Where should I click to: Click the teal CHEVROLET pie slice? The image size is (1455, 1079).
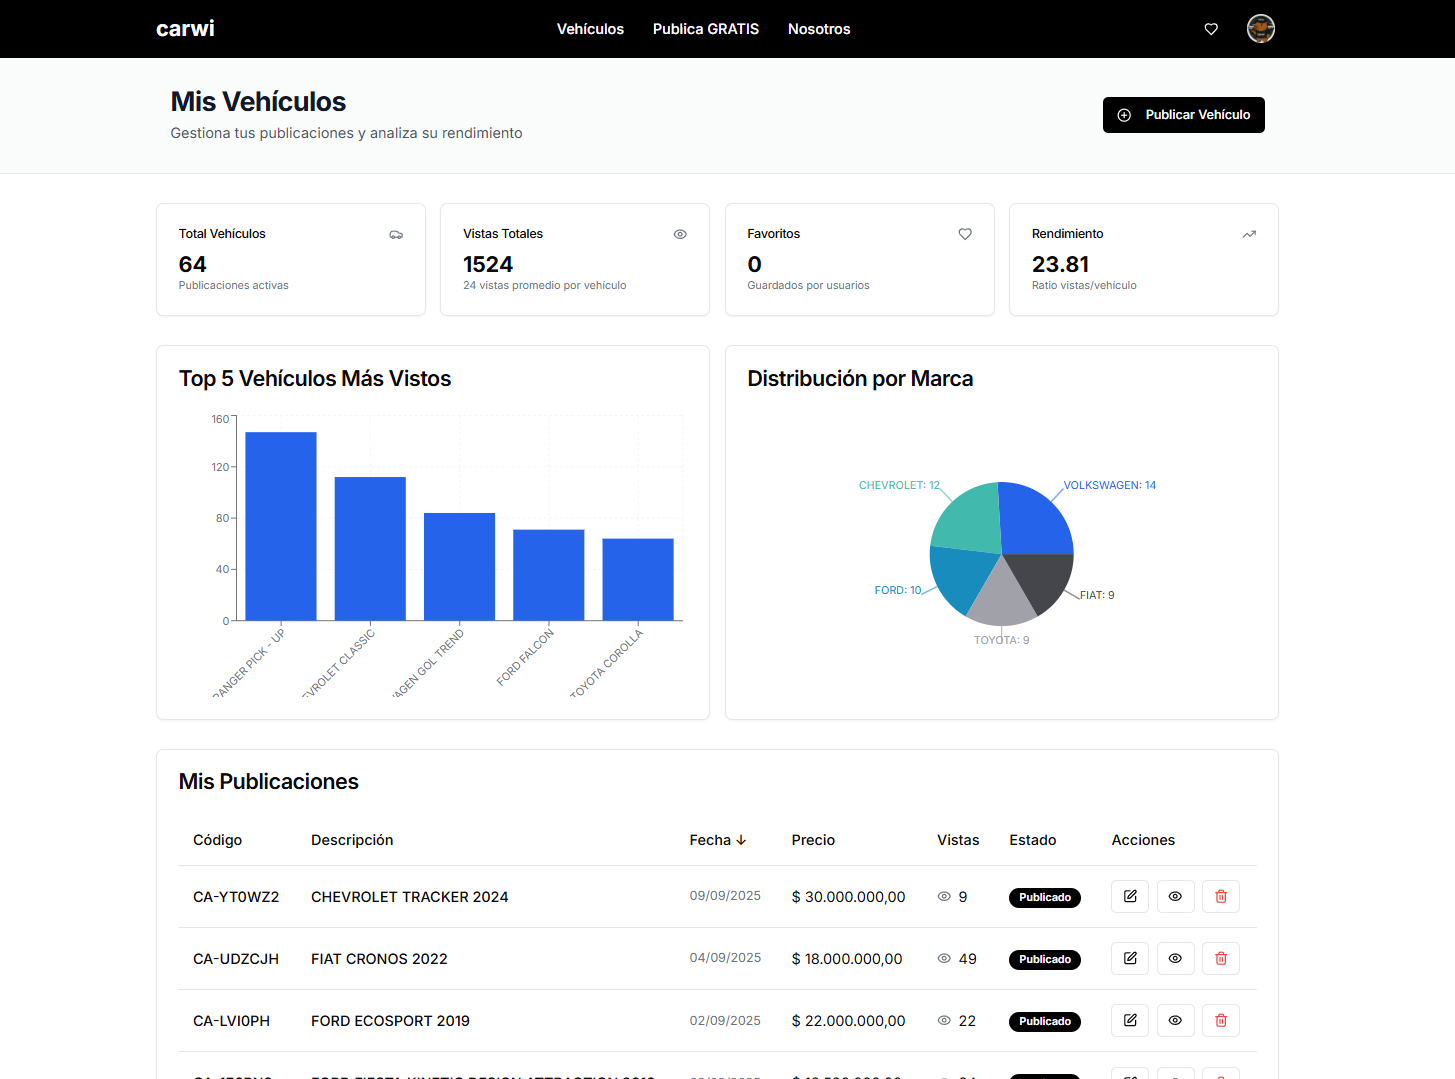(968, 520)
